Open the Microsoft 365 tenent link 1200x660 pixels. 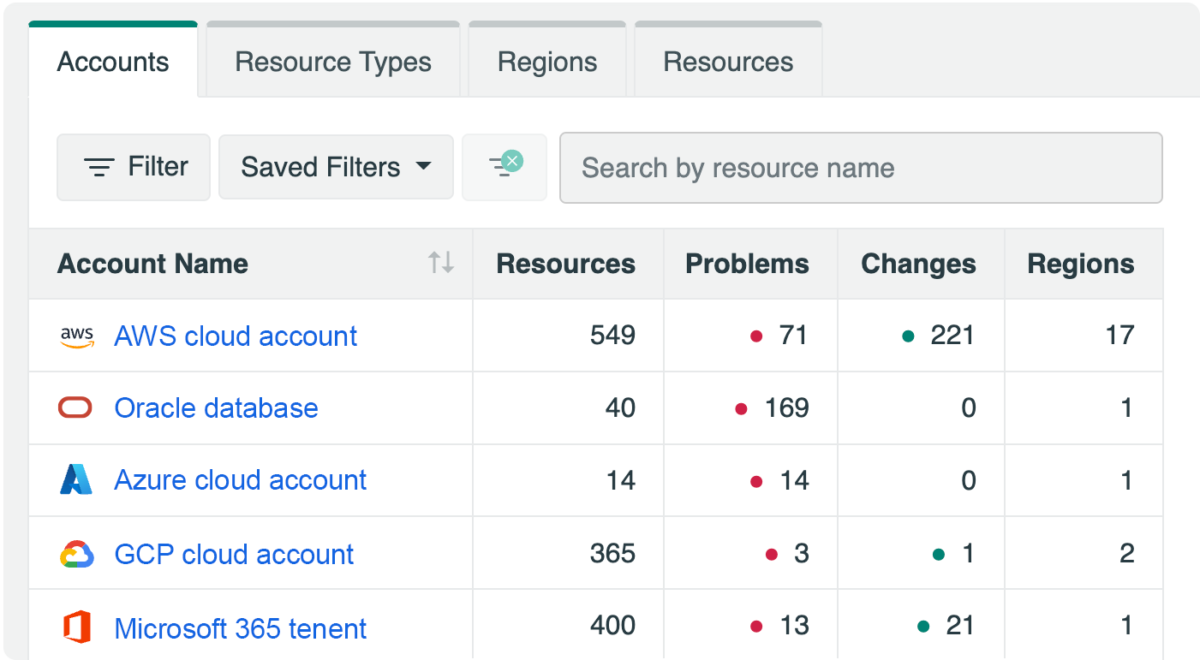click(240, 628)
